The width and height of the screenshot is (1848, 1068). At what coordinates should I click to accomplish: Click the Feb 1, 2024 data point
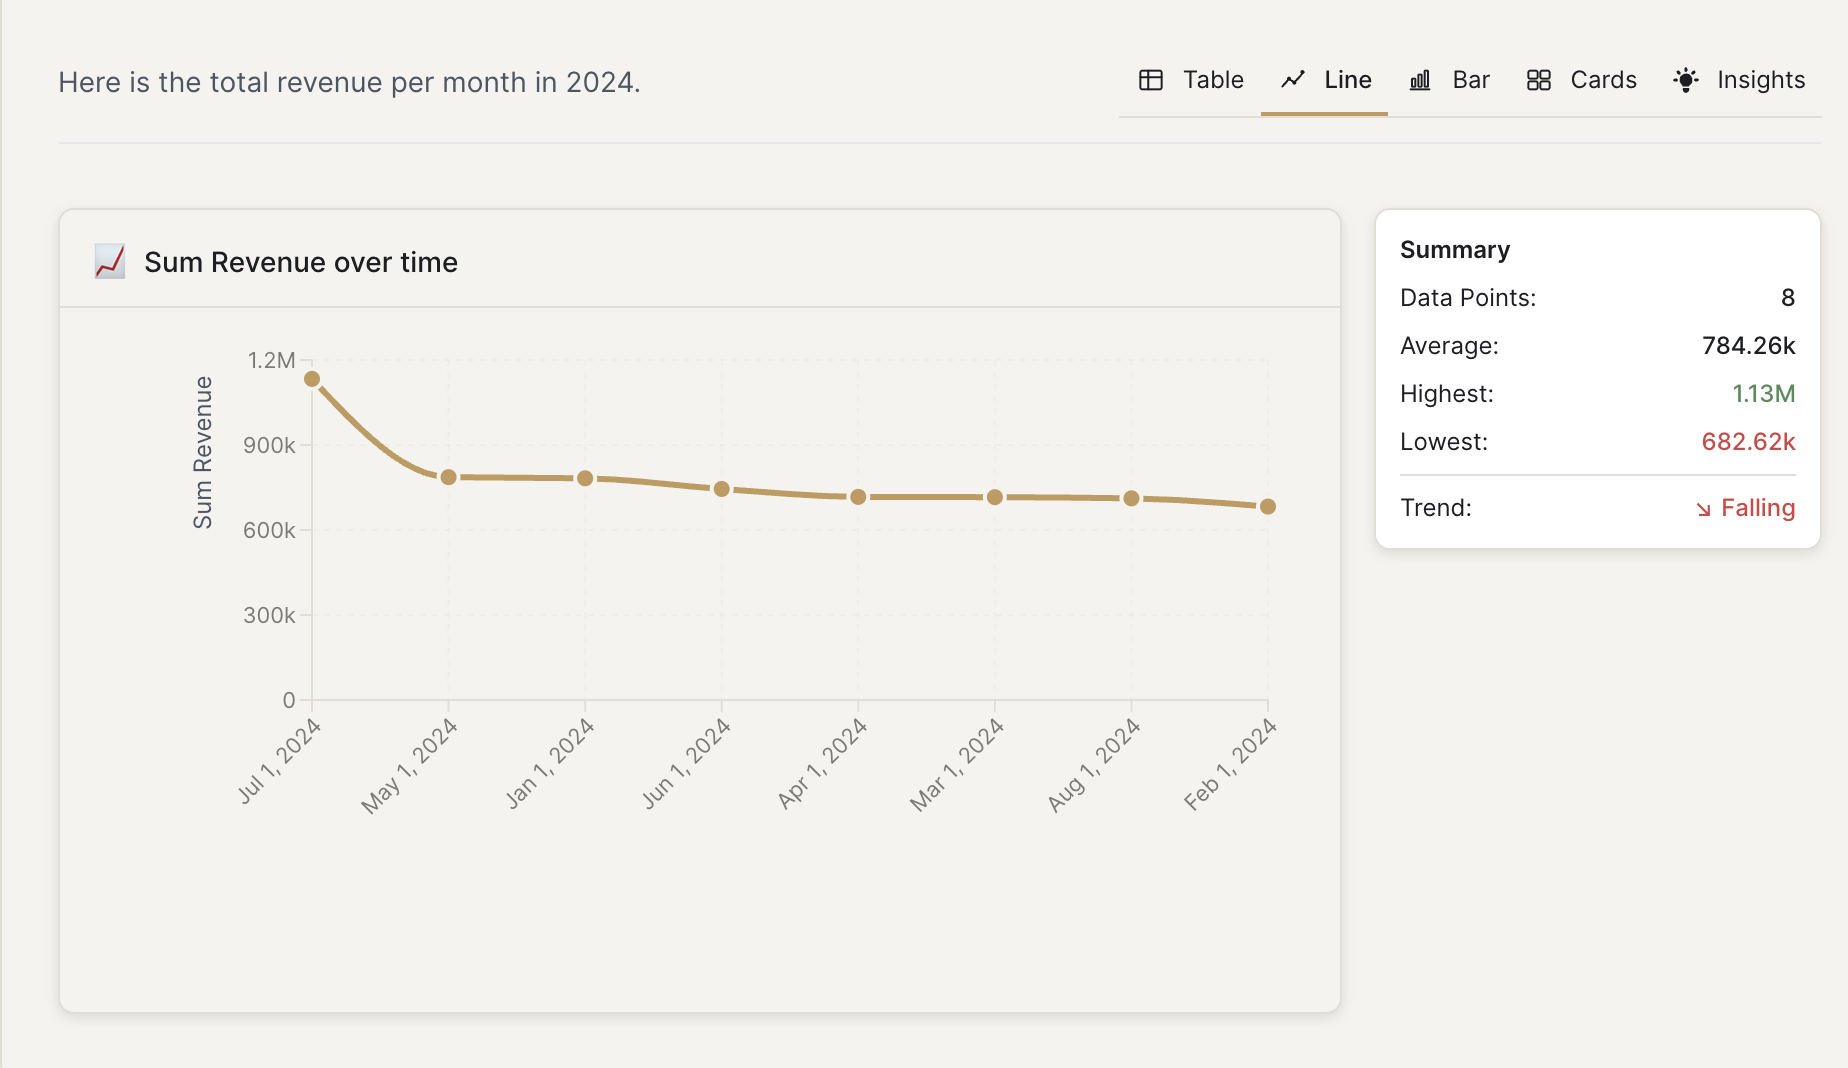click(1268, 507)
